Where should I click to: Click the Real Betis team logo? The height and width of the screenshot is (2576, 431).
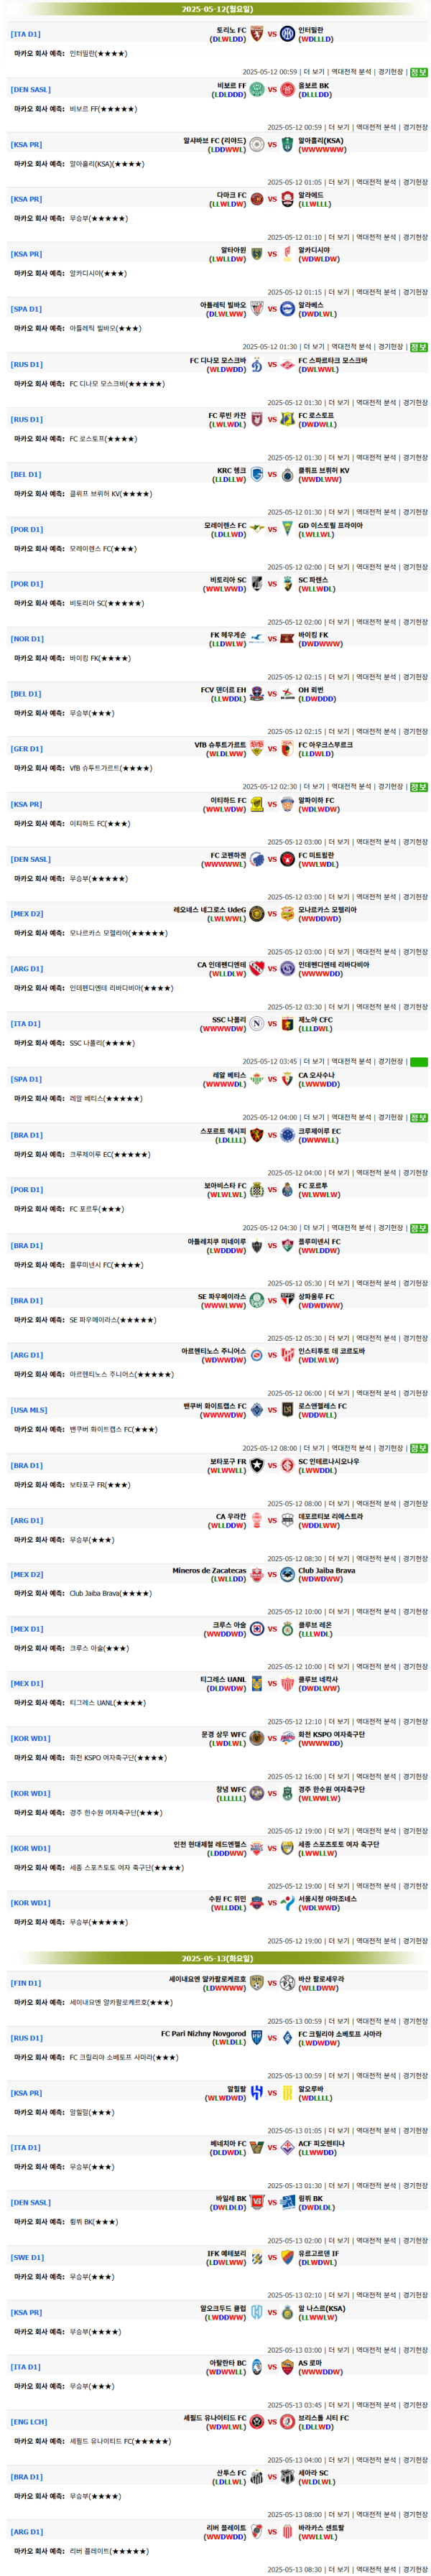(x=257, y=1080)
